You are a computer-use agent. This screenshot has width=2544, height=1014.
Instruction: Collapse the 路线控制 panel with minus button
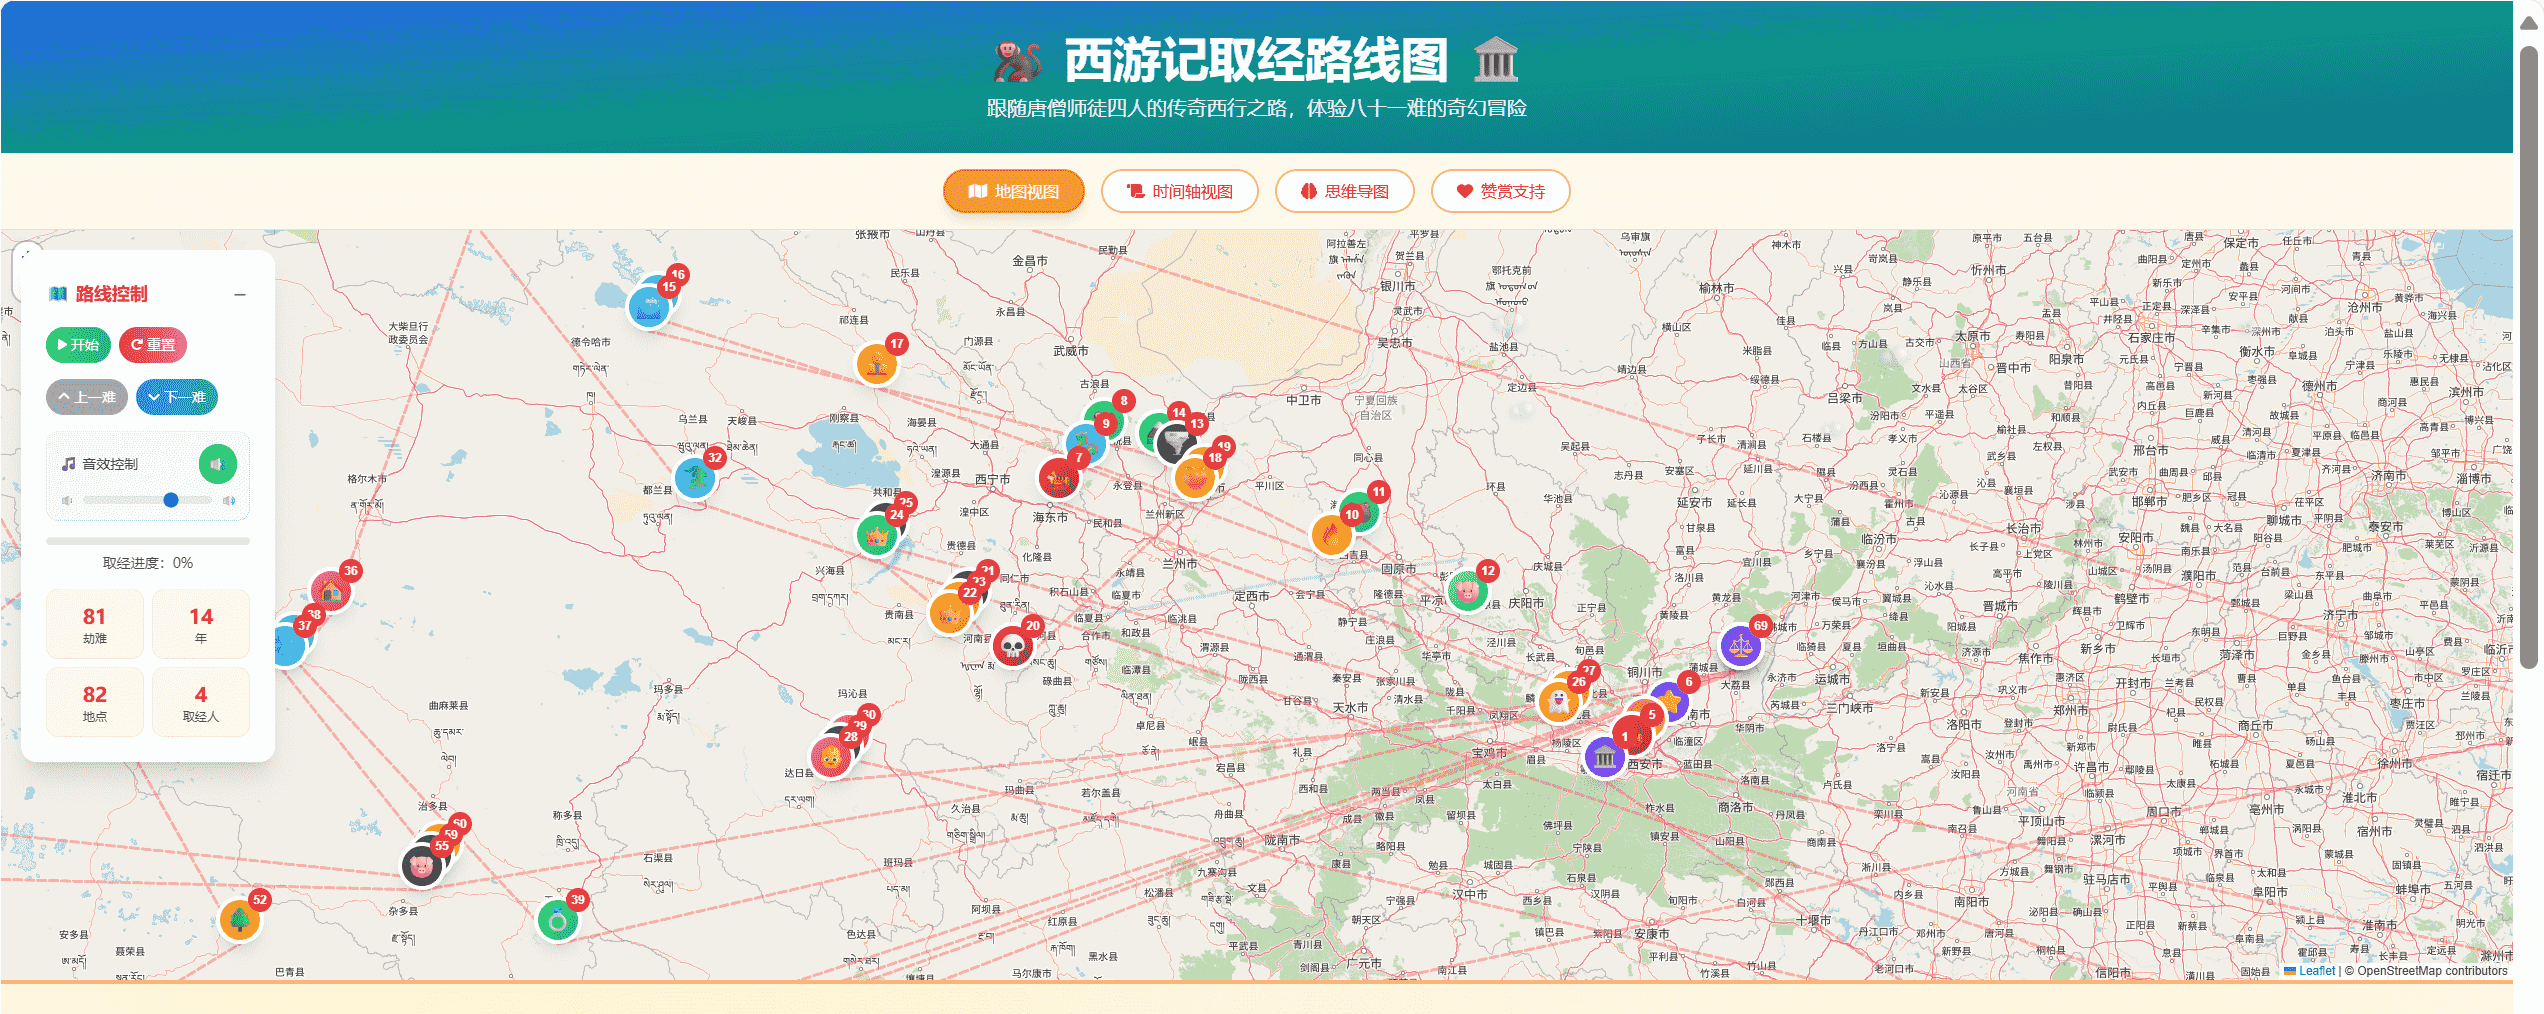240,294
